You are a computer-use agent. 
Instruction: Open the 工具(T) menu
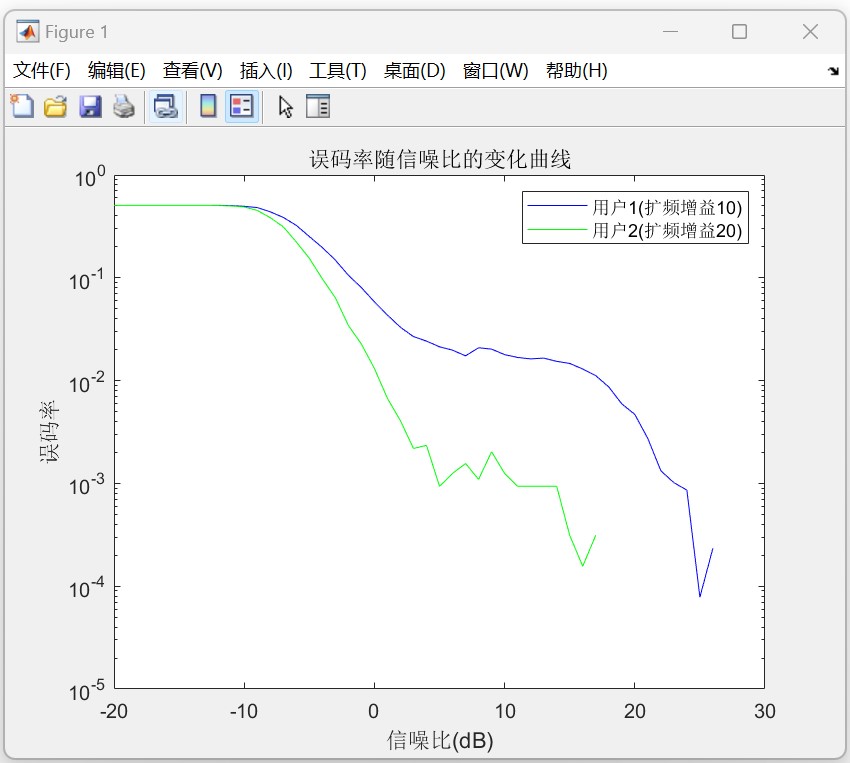[338, 70]
